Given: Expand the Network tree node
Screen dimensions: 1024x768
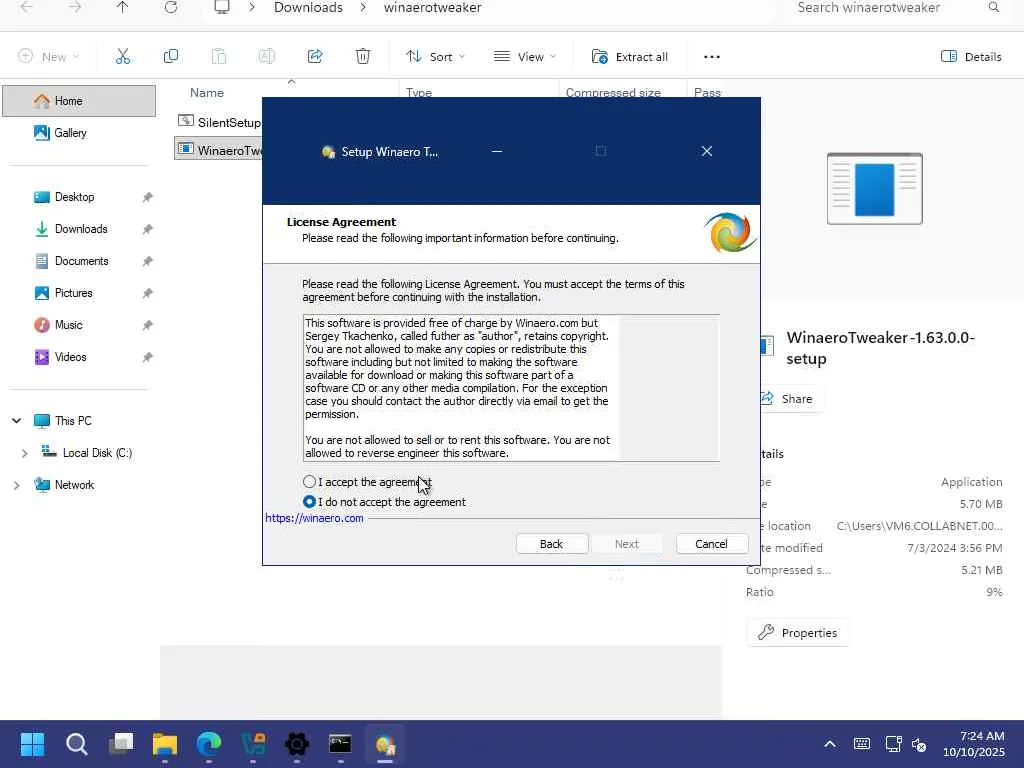Looking at the screenshot, I should click(x=16, y=485).
